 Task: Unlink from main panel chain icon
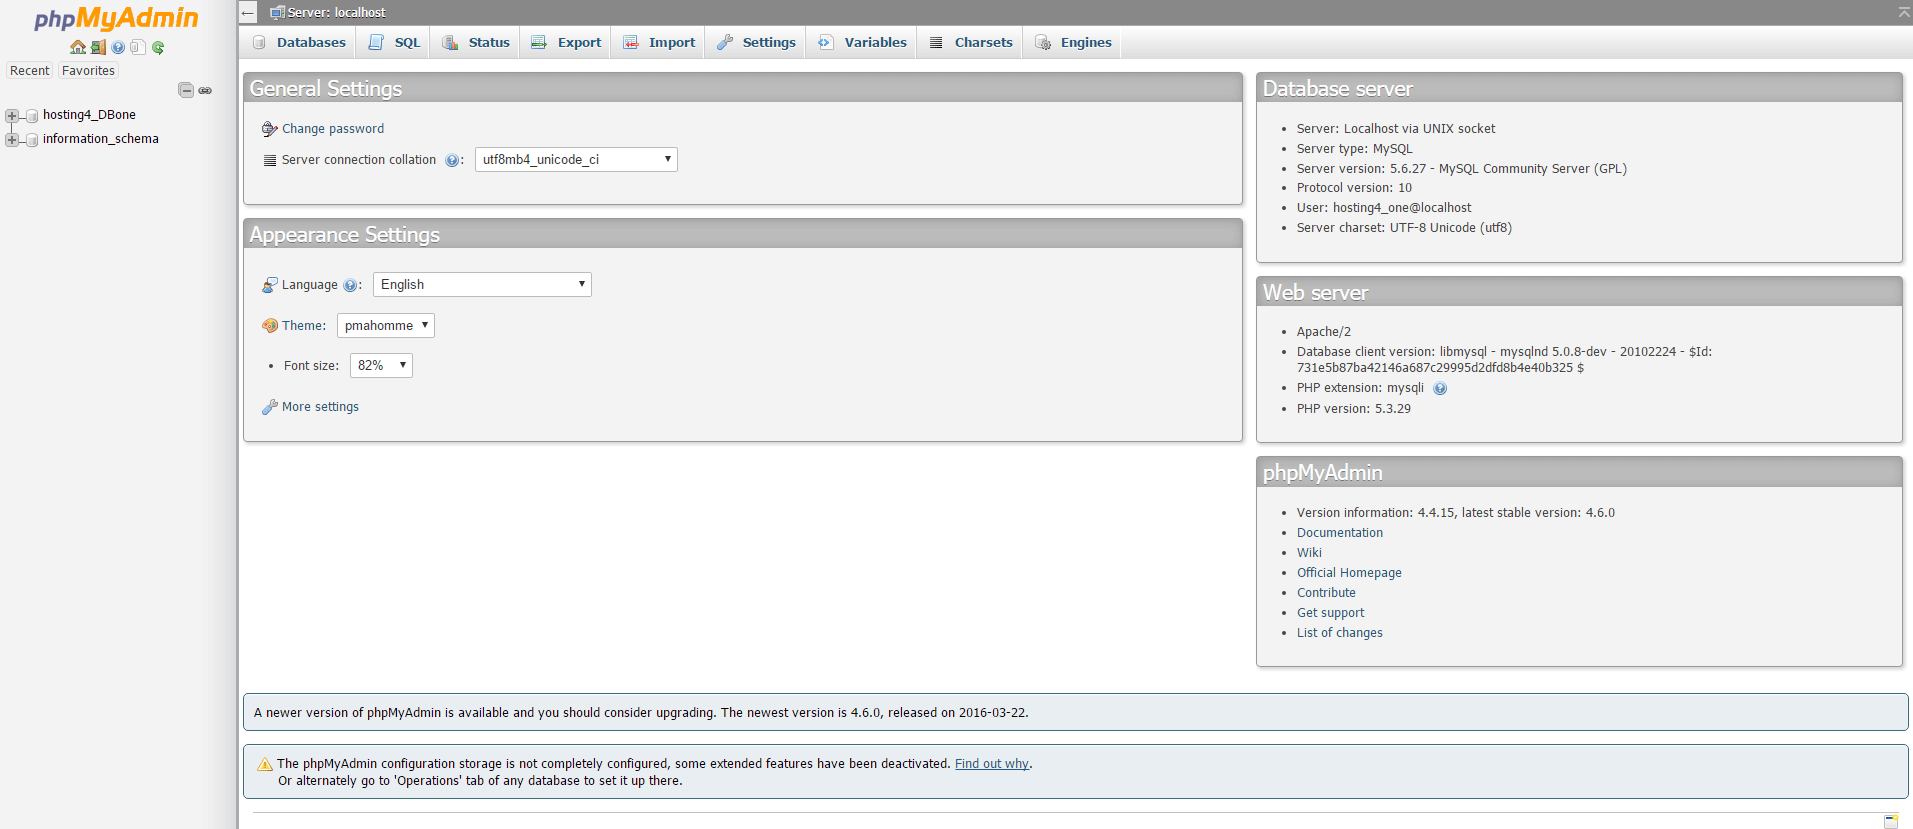[205, 90]
